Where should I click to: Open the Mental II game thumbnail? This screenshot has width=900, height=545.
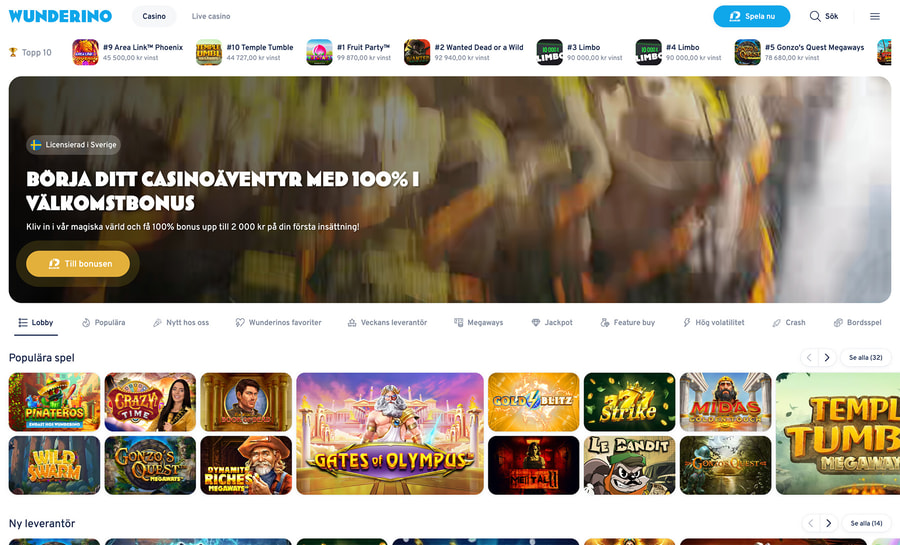tap(533, 465)
